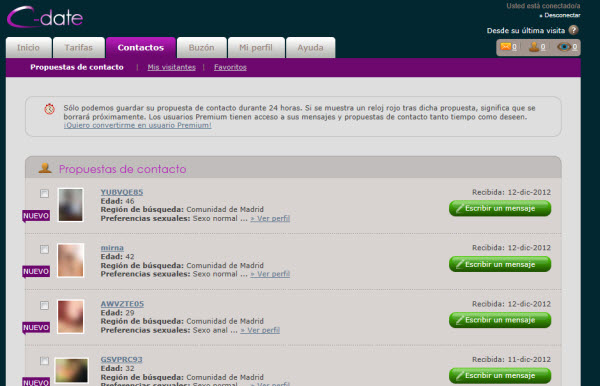600x386 pixels.
Task: Select the Contactos tab
Action: pos(141,47)
